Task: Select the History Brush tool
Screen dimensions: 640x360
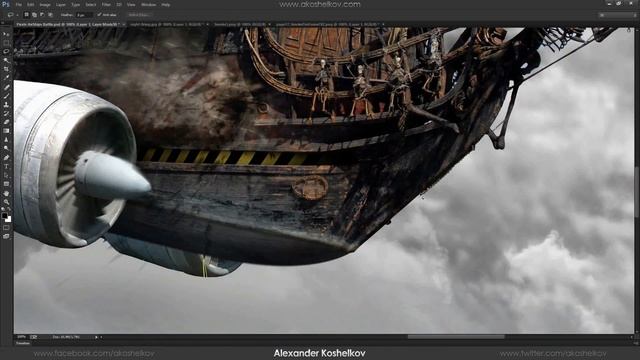Action: point(6,113)
